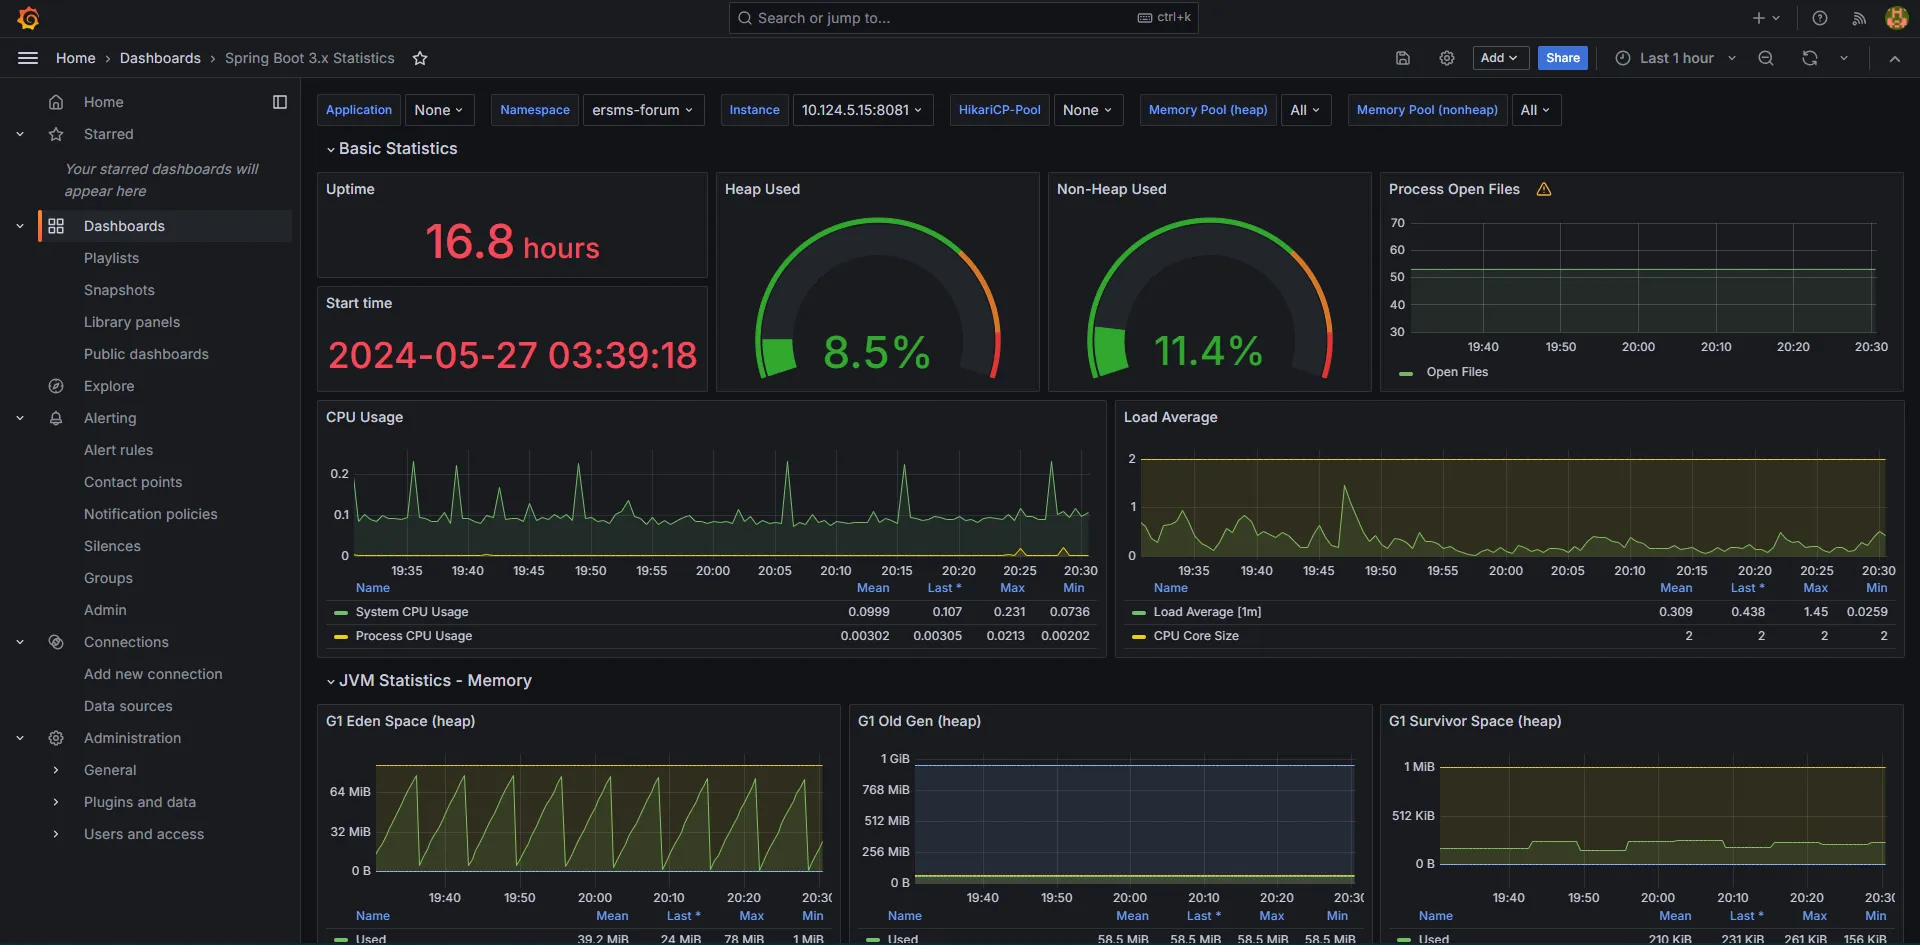Image resolution: width=1920 pixels, height=945 pixels.
Task: Click the Share button
Action: 1563,58
